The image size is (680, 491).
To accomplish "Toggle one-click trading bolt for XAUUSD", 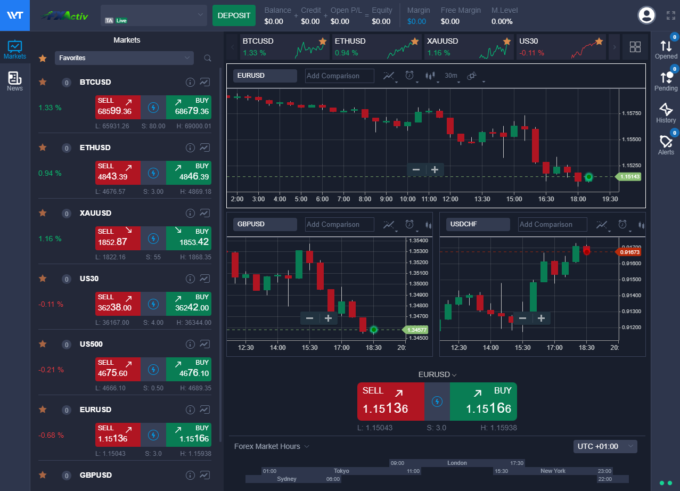I will [x=153, y=238].
